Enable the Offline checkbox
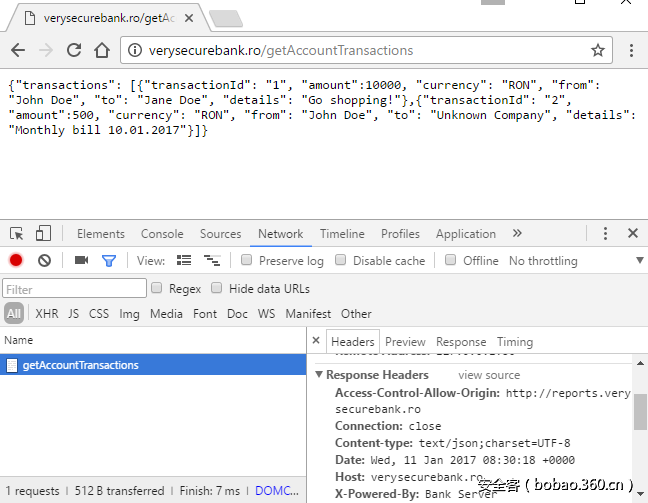The image size is (648, 503). pos(451,260)
